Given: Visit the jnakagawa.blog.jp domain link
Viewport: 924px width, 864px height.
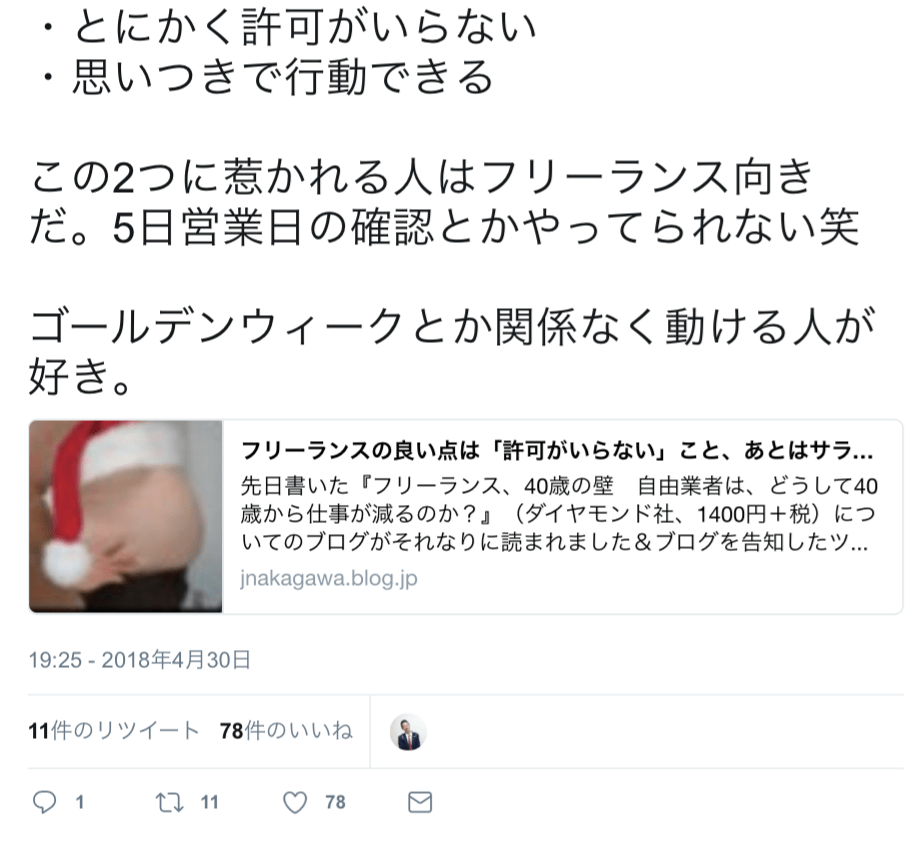Looking at the screenshot, I should point(329,578).
